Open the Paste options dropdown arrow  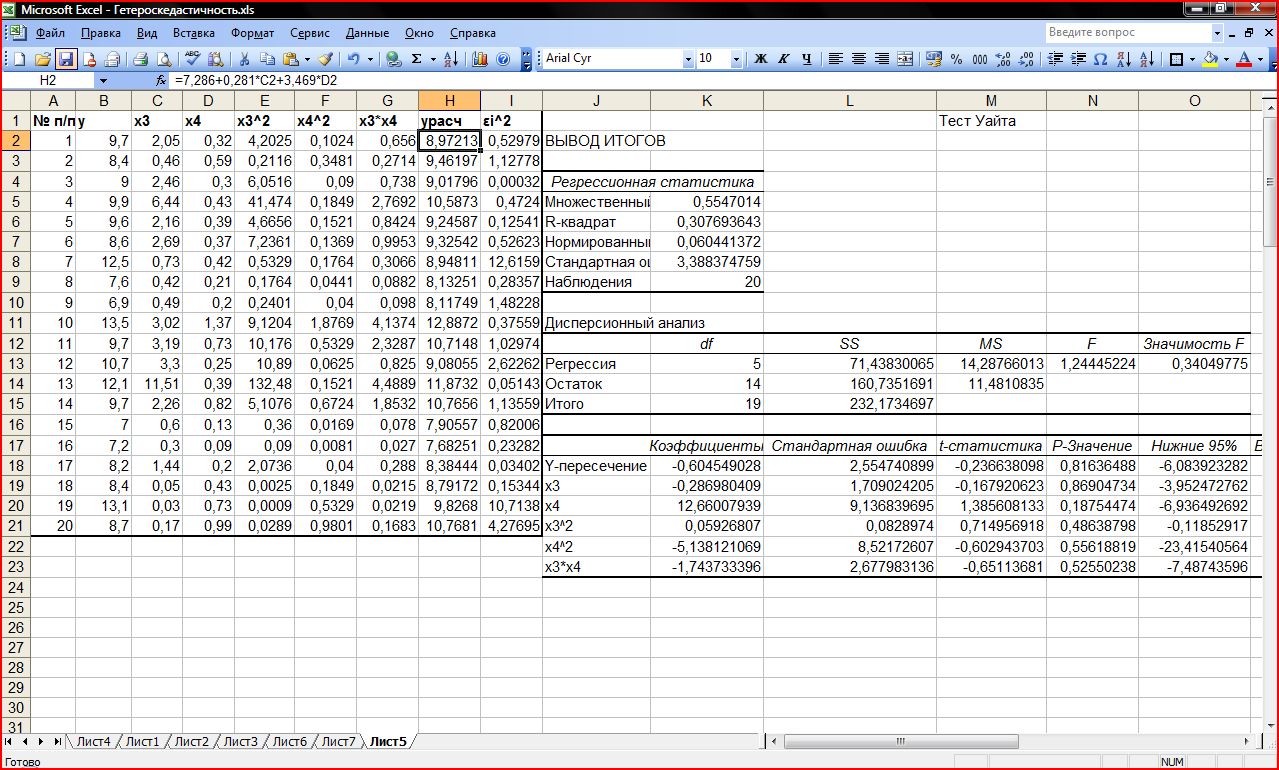point(307,59)
